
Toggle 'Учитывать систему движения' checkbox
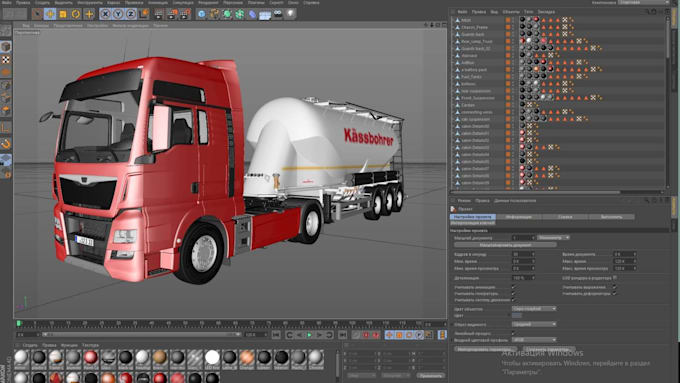click(513, 300)
